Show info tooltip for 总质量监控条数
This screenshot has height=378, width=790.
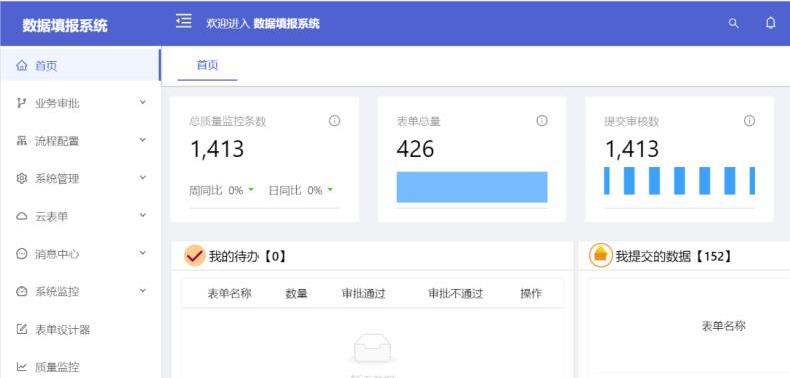click(334, 121)
